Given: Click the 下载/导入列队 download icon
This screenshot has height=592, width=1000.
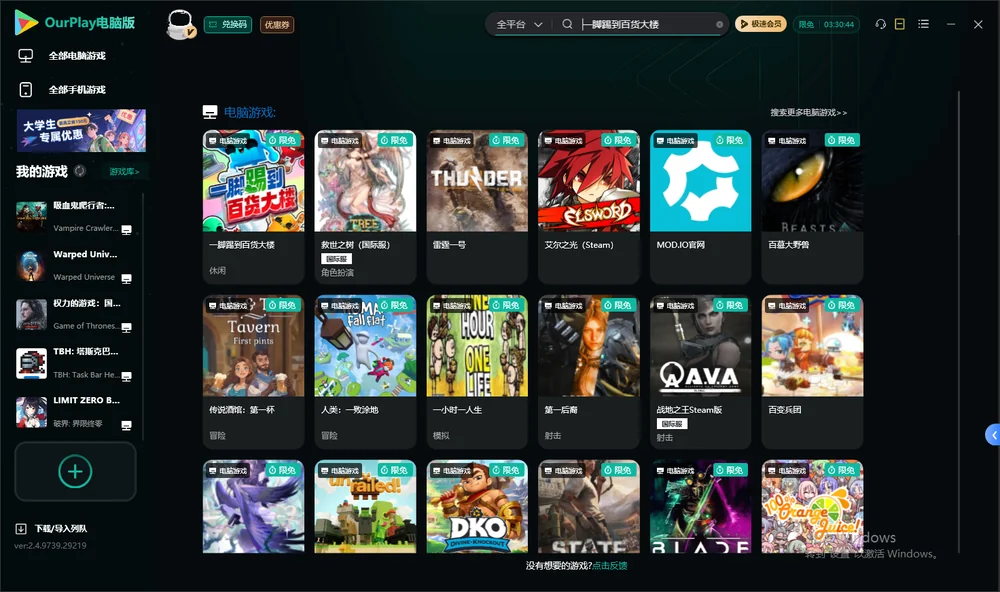Looking at the screenshot, I should coord(21,529).
